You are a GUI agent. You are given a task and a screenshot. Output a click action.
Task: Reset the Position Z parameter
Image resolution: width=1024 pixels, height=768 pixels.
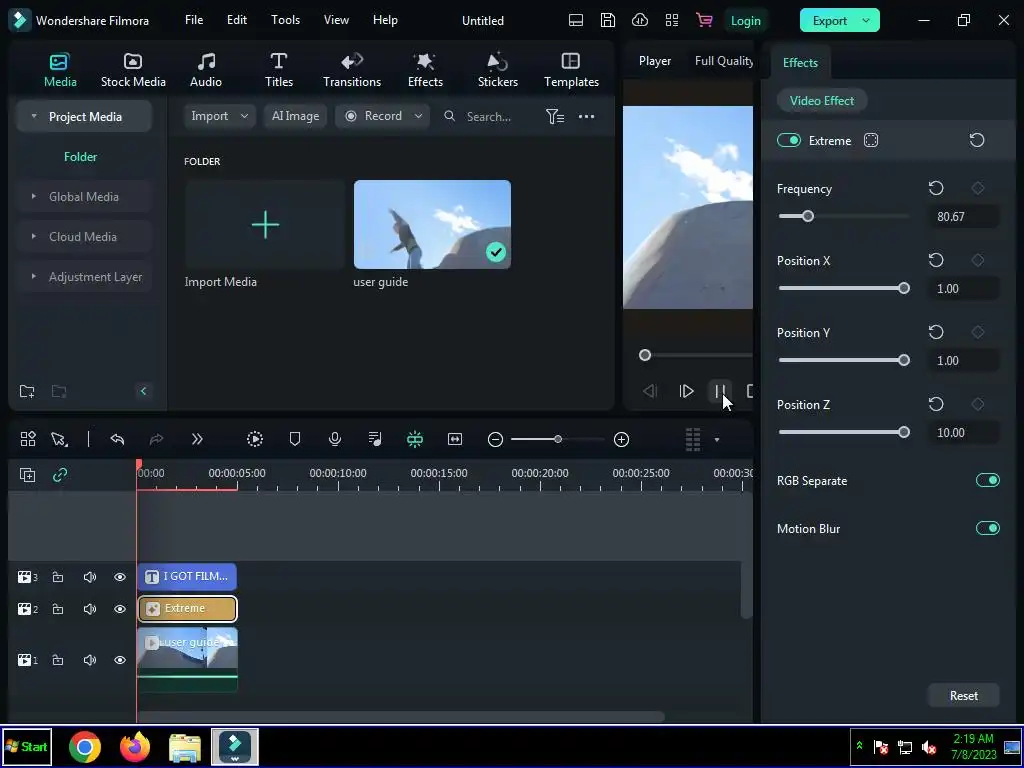[936, 405]
